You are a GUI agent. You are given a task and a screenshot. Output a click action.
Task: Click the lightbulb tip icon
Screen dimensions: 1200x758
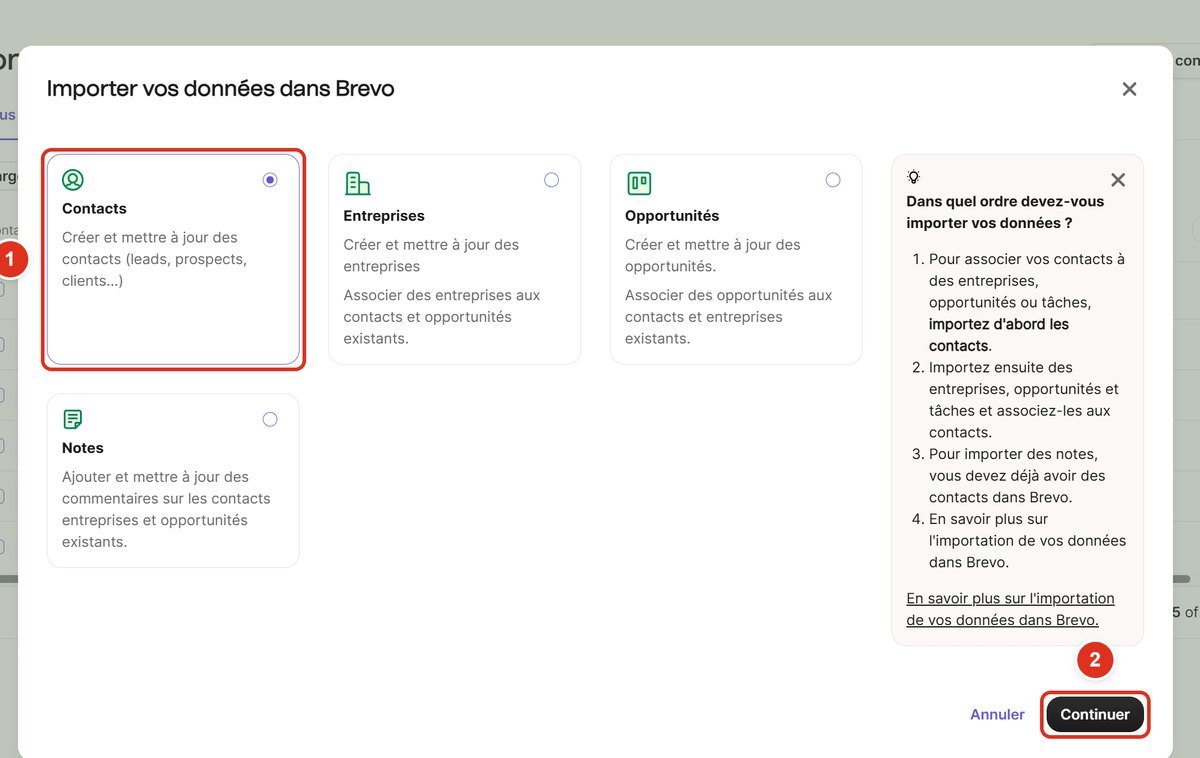point(914,176)
